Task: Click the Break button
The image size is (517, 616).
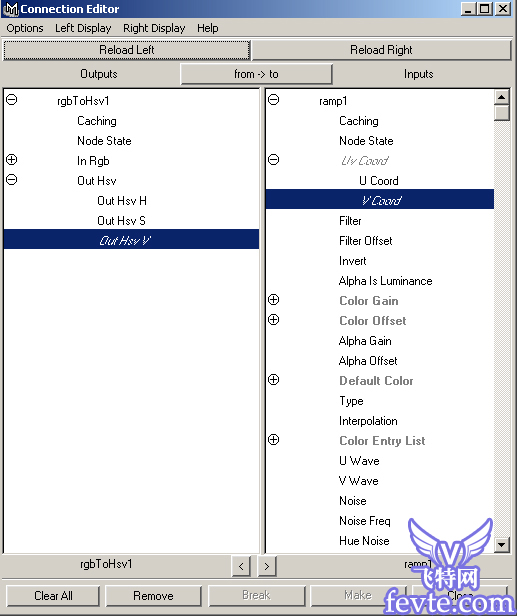Action: tap(256, 596)
